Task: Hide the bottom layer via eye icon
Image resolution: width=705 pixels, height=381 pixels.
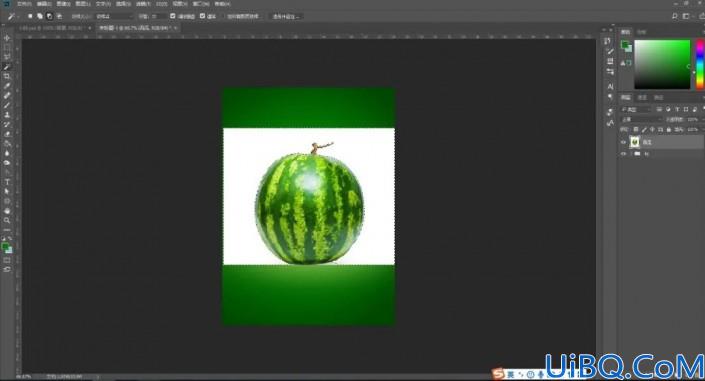Action: tap(624, 154)
